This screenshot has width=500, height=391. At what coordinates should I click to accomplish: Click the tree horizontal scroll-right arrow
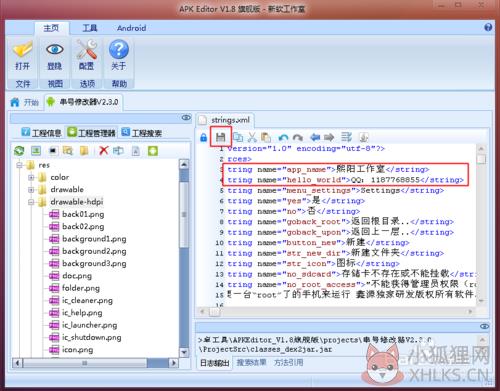pos(173,363)
